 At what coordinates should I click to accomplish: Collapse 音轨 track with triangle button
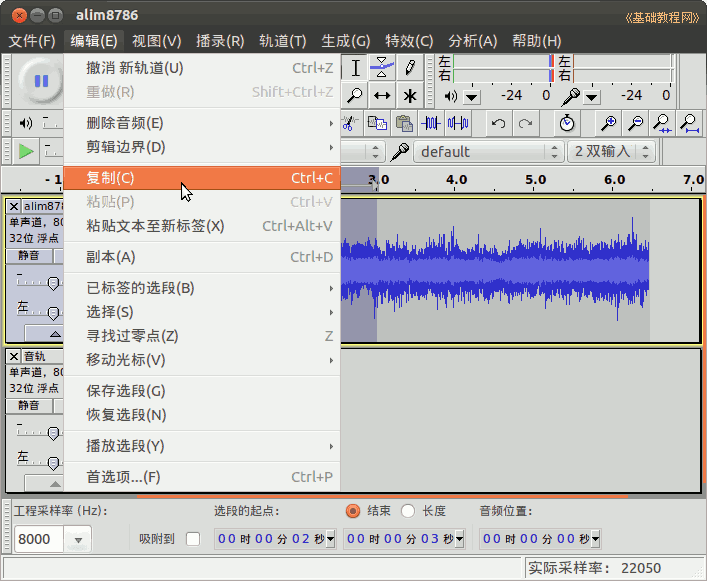click(55, 484)
